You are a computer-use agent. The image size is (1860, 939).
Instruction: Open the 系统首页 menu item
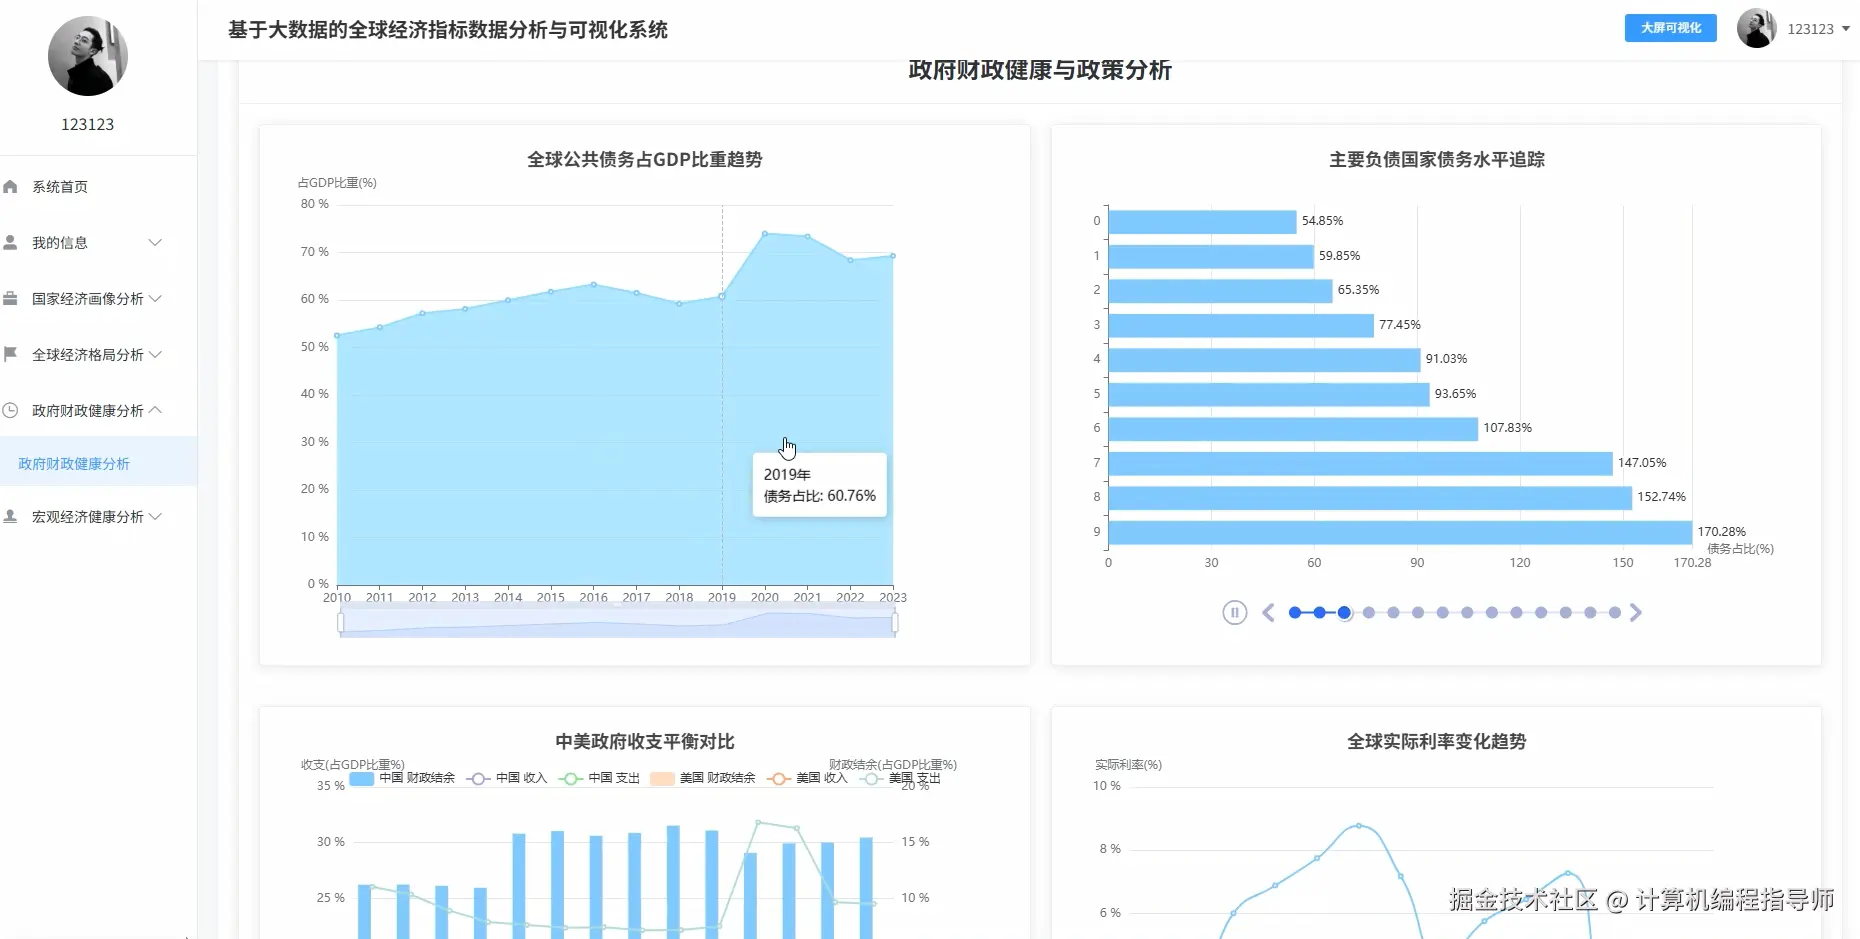(60, 186)
